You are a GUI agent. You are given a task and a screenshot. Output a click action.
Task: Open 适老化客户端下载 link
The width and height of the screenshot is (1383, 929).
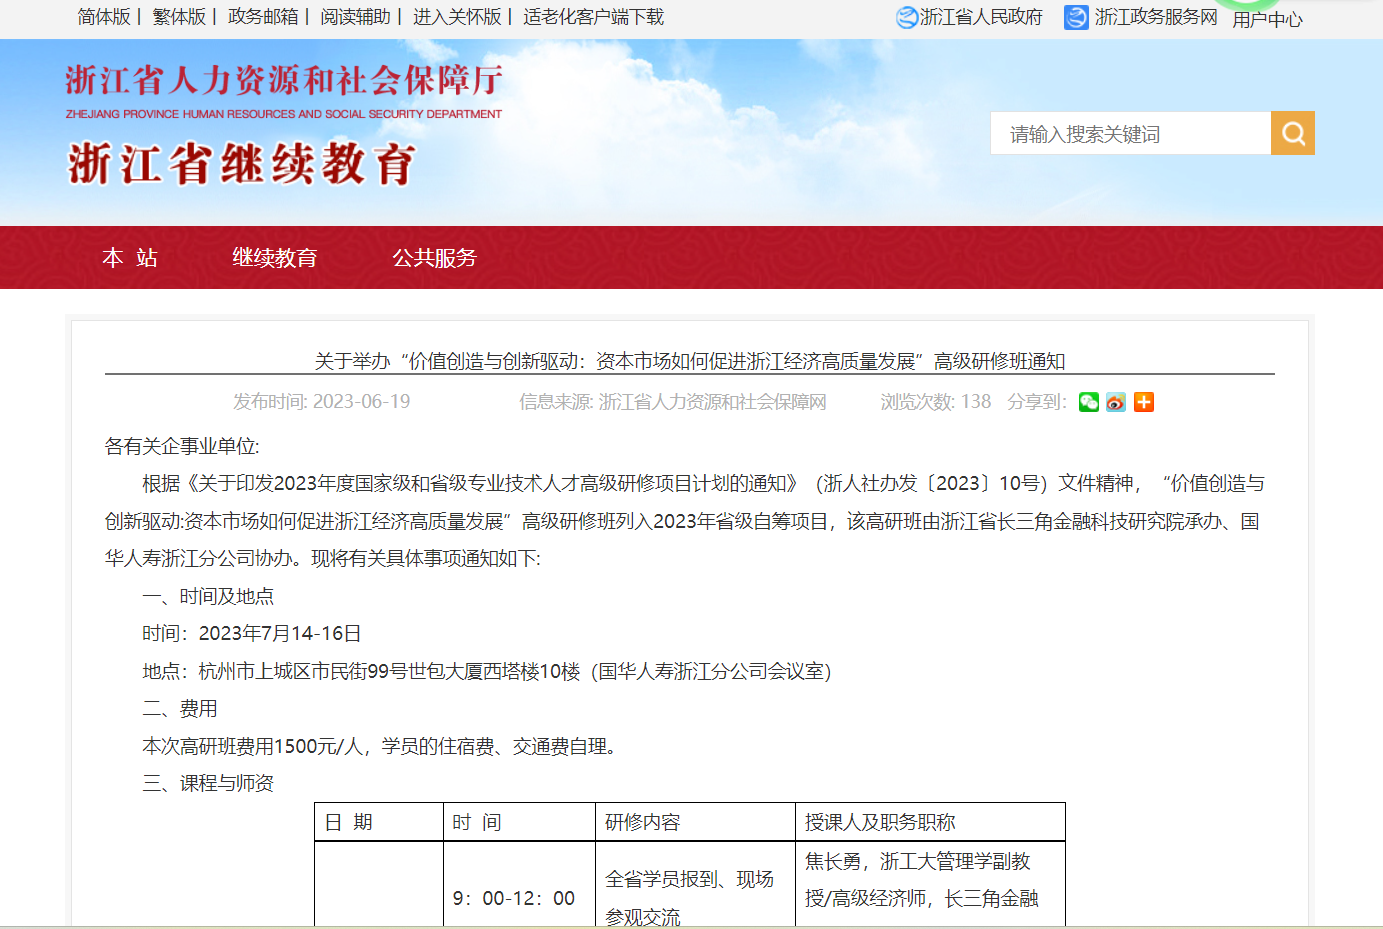pyautogui.click(x=593, y=17)
